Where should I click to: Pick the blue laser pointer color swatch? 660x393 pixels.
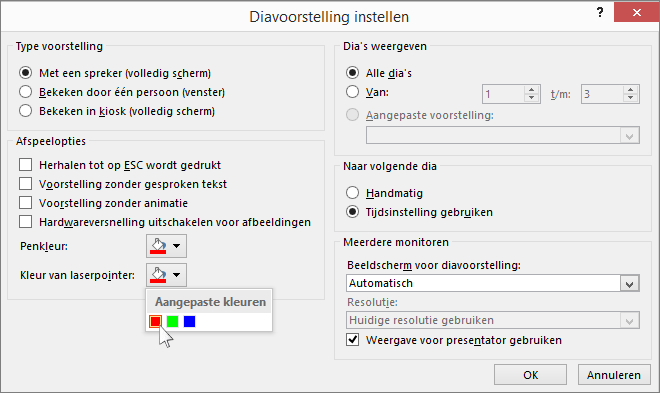click(189, 321)
